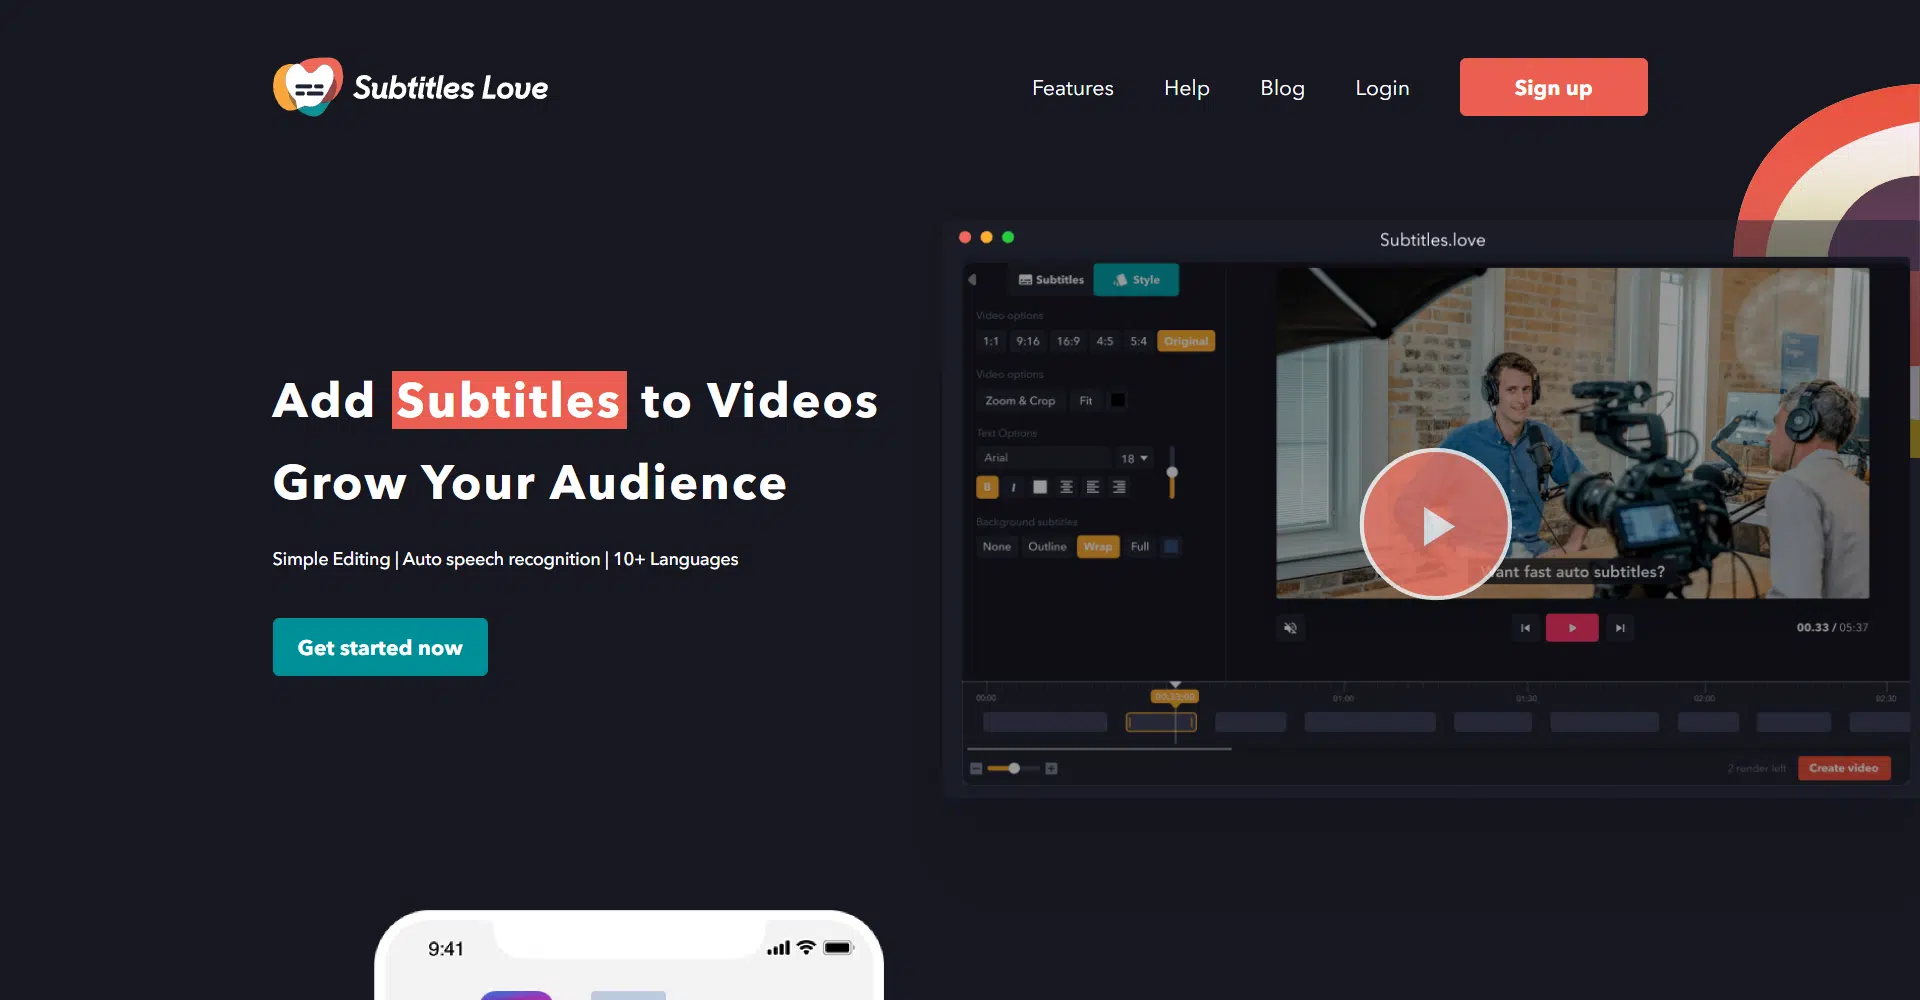The image size is (1920, 1000).
Task: Click the Subtitles Love heart logo
Action: [307, 87]
